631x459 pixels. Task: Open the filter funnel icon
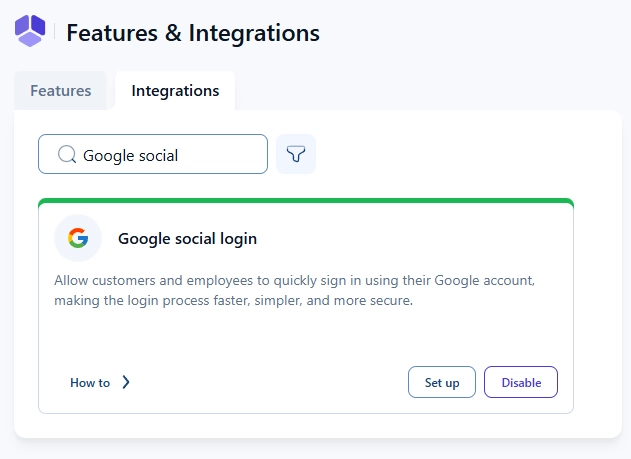point(296,154)
